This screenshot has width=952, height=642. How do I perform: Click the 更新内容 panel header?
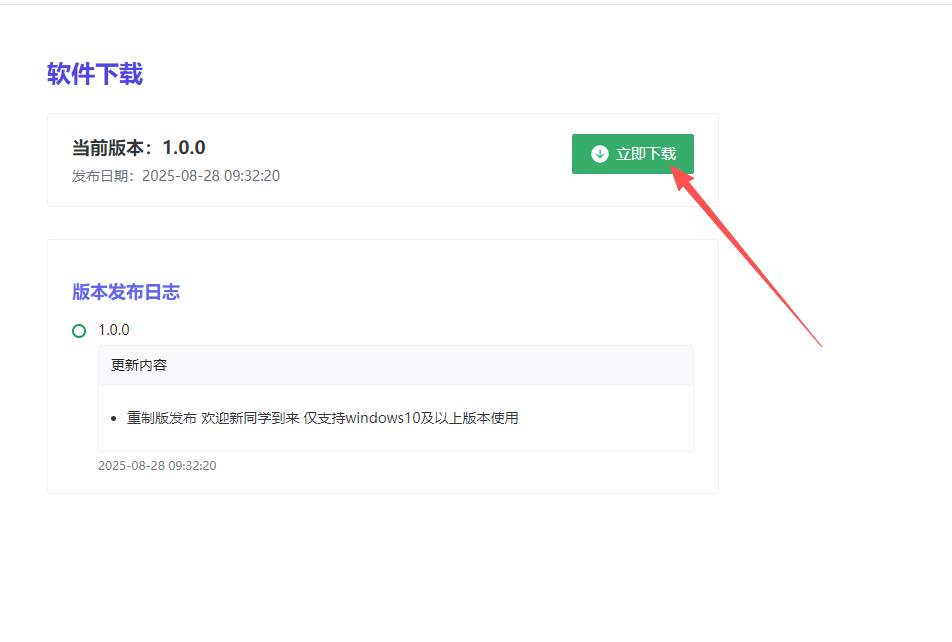pyautogui.click(x=139, y=365)
